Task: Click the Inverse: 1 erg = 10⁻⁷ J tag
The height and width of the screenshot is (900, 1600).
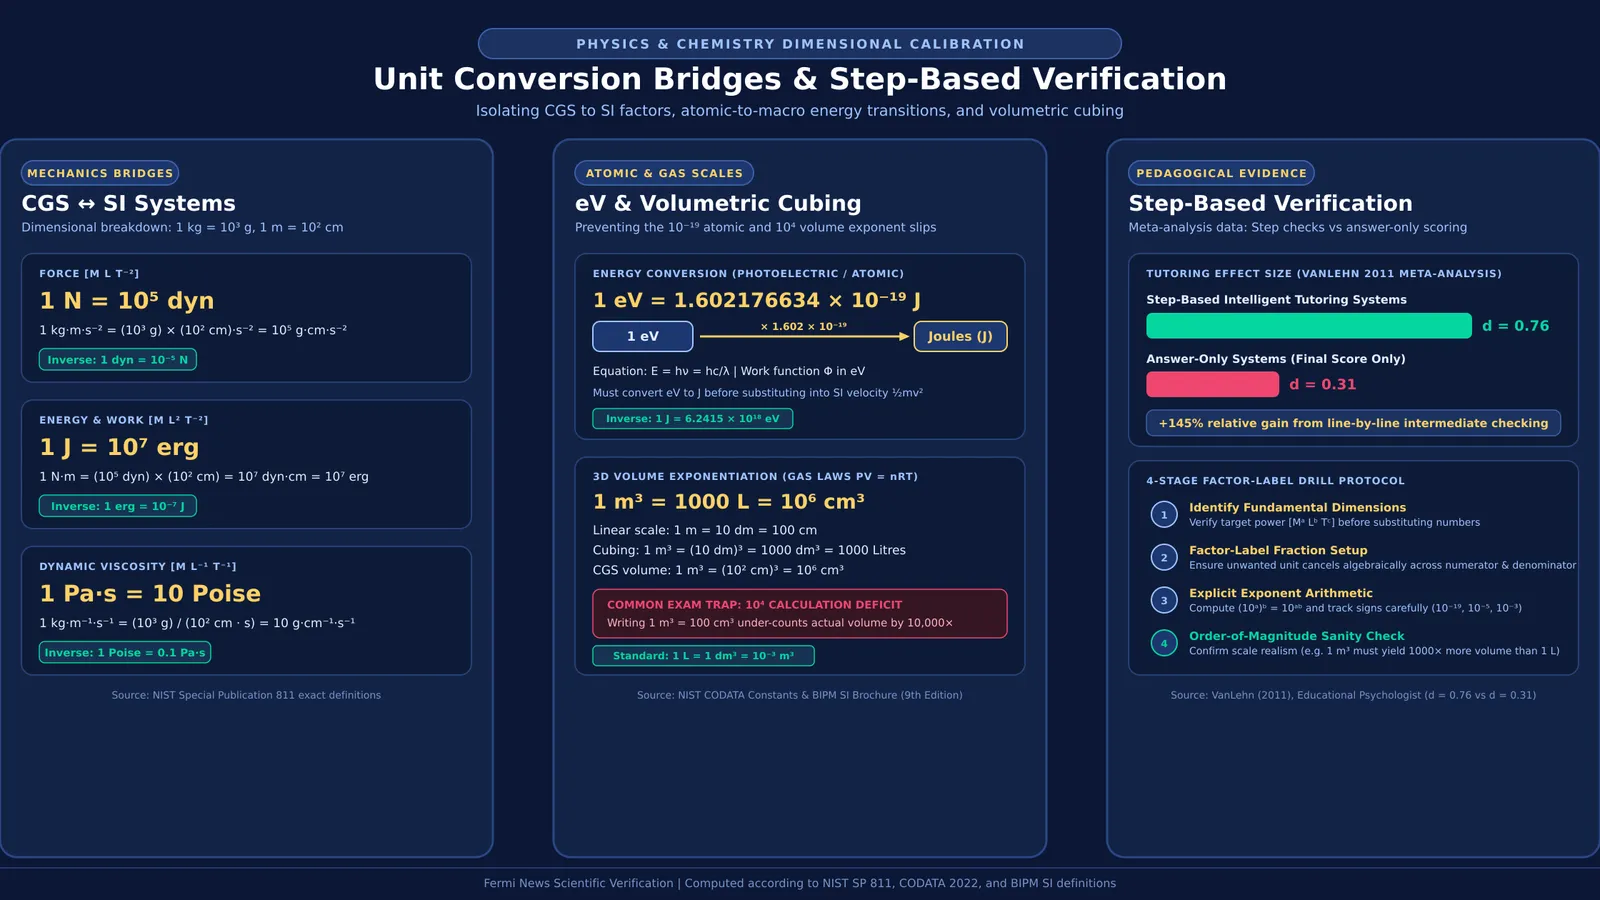Action: 118,506
